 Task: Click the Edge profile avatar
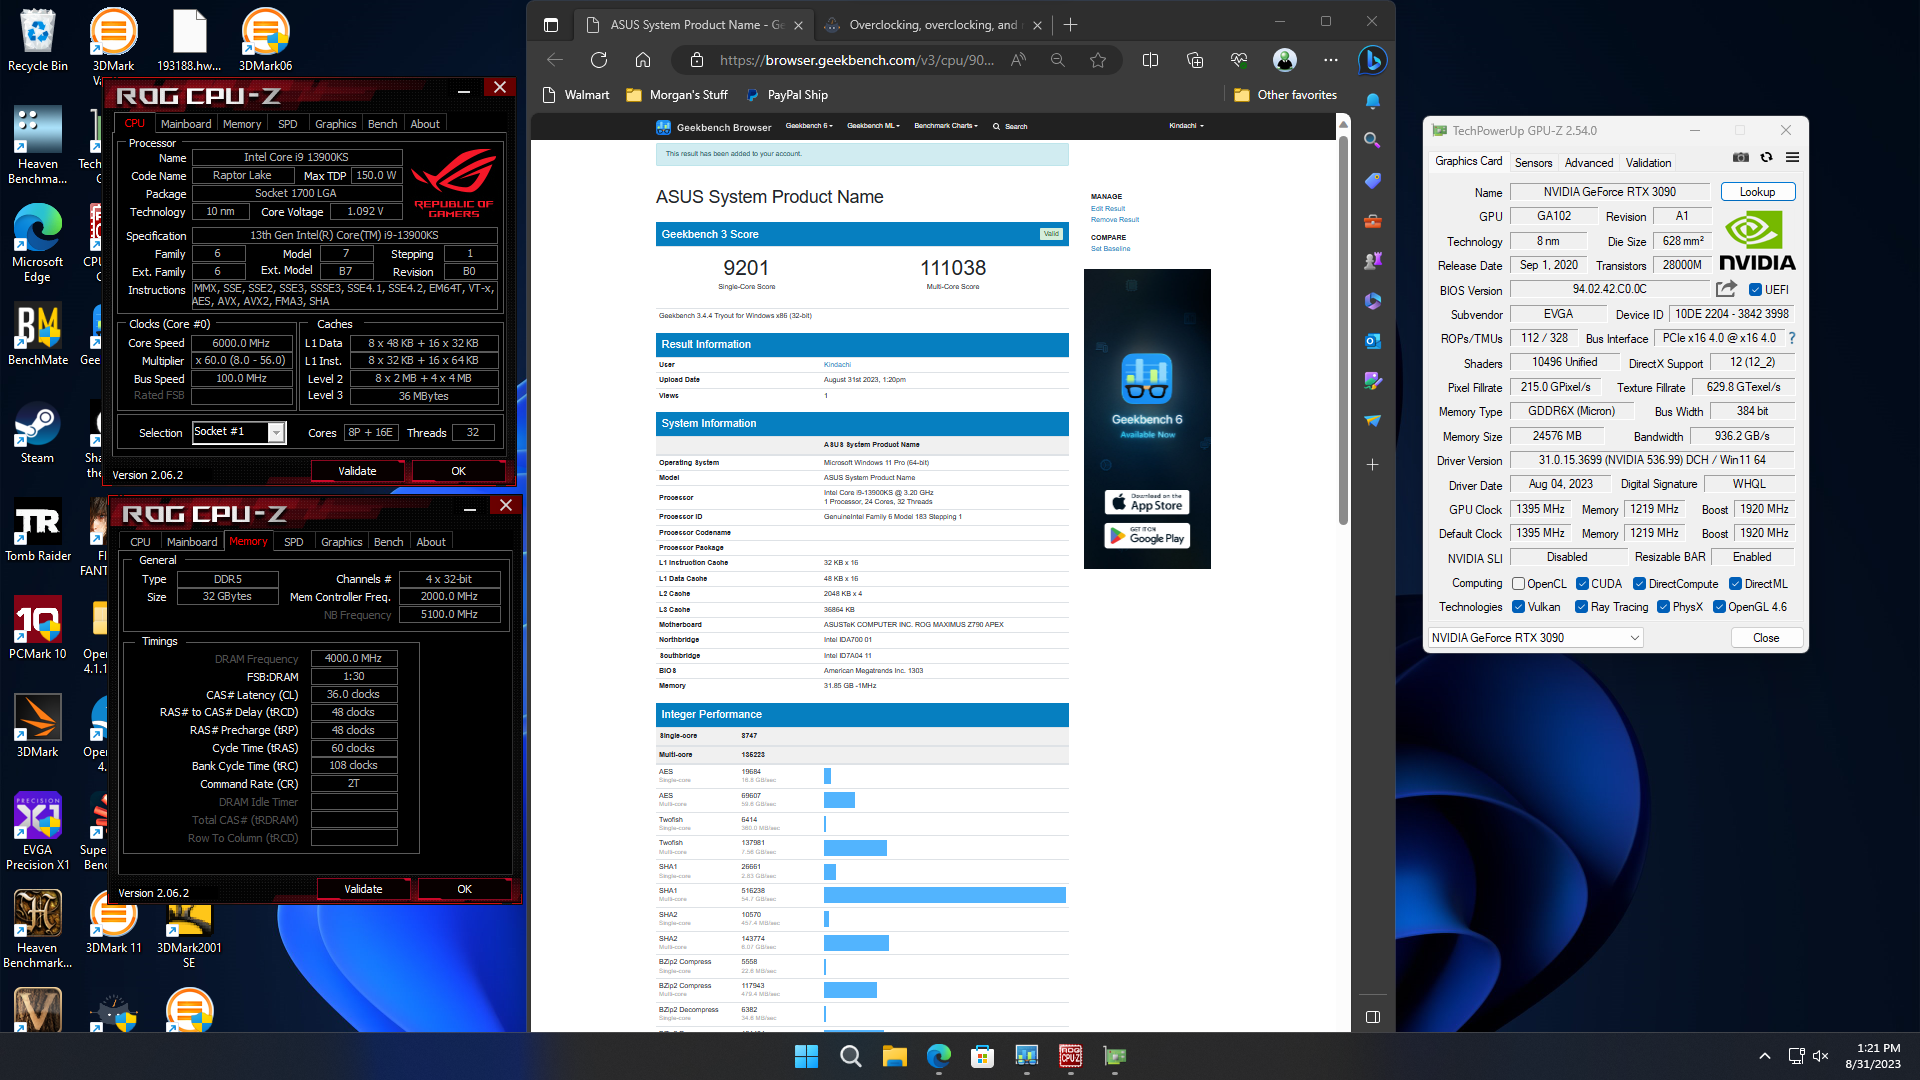[1285, 60]
